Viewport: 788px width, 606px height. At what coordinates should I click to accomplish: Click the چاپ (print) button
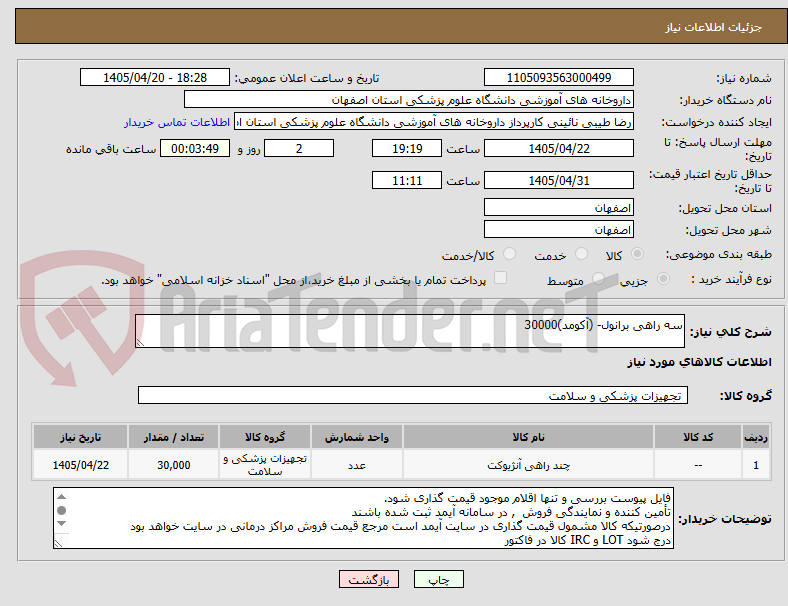click(x=438, y=579)
